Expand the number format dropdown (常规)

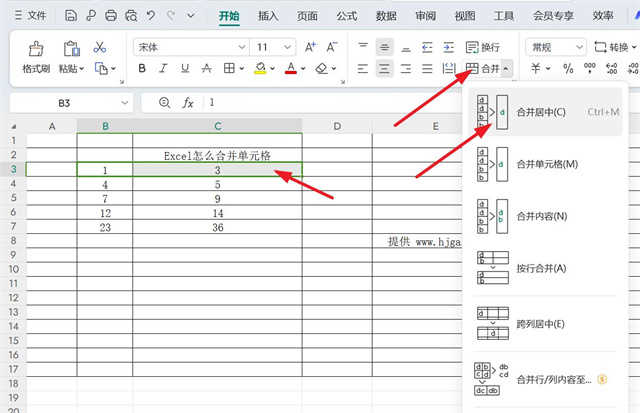[556, 47]
